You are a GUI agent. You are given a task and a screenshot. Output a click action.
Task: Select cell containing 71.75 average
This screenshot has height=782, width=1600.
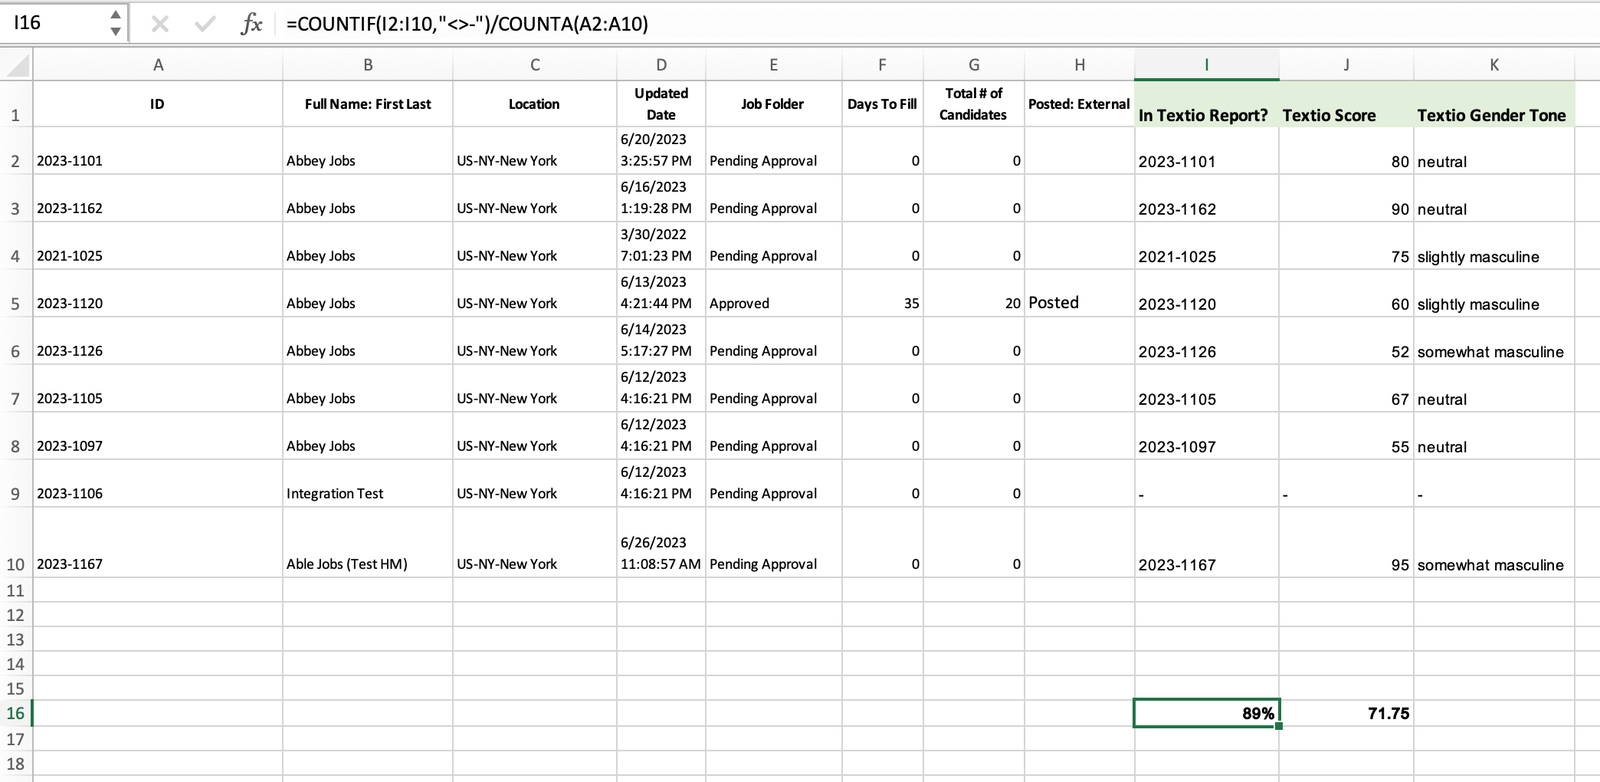(1346, 713)
